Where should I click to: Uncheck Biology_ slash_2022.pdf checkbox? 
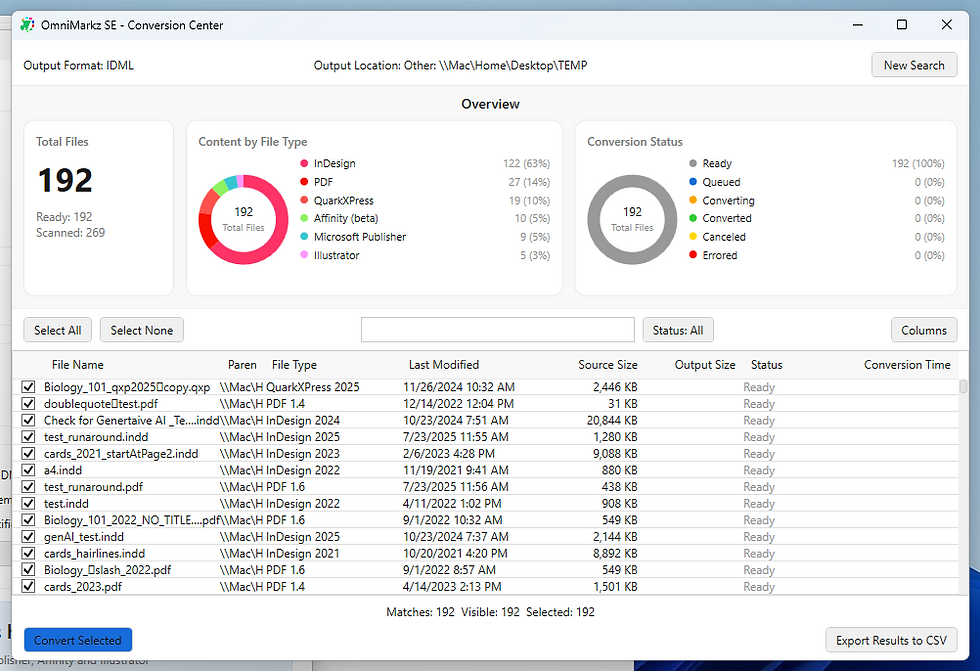click(x=28, y=569)
